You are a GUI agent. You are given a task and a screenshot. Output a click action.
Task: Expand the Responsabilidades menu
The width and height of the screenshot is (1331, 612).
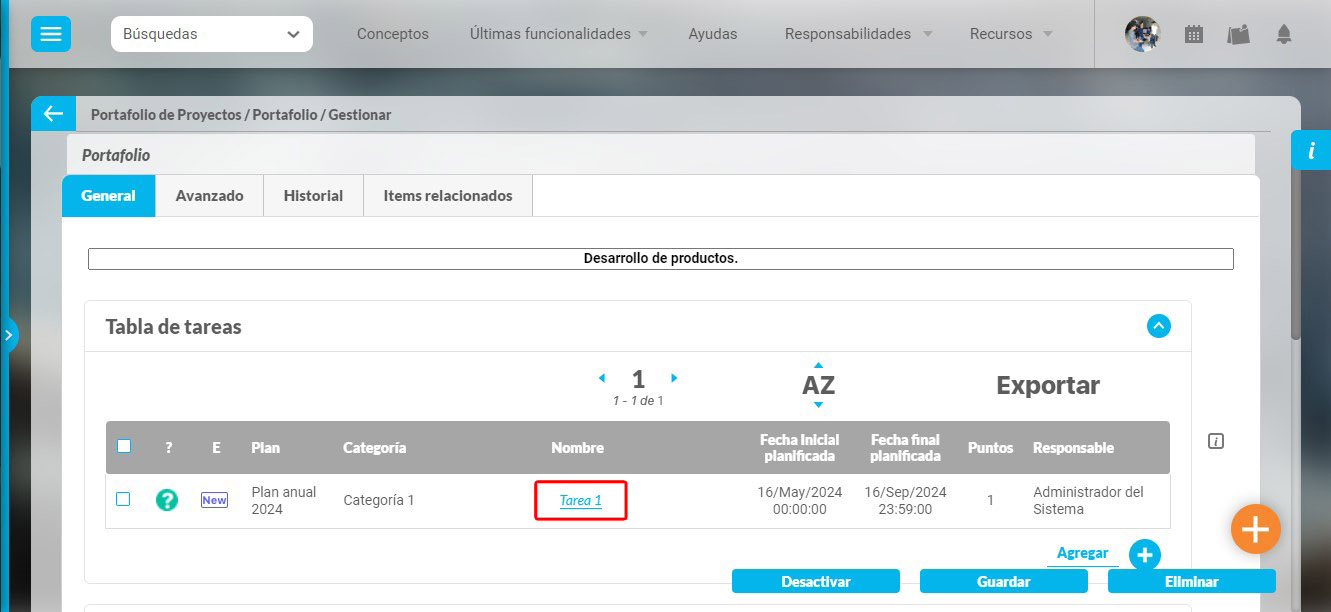(857, 34)
